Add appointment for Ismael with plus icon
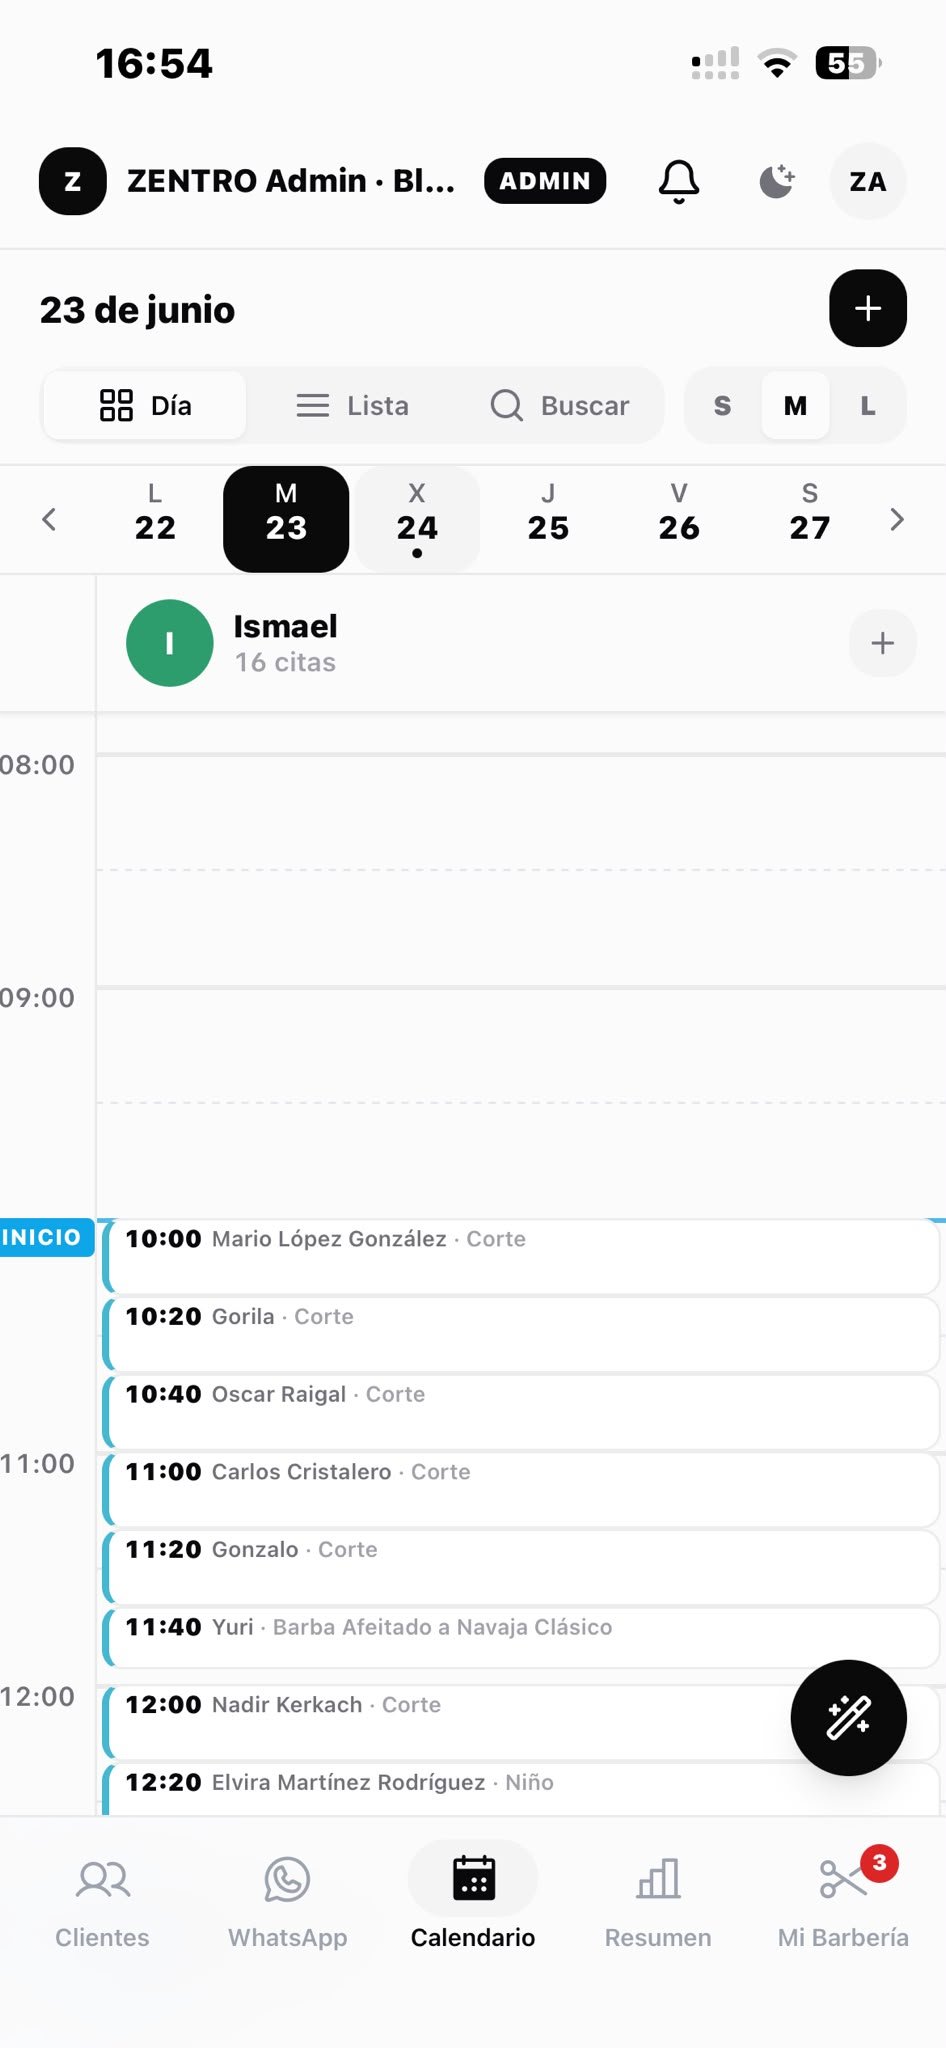Screen dimensions: 946x2048 tap(882, 643)
